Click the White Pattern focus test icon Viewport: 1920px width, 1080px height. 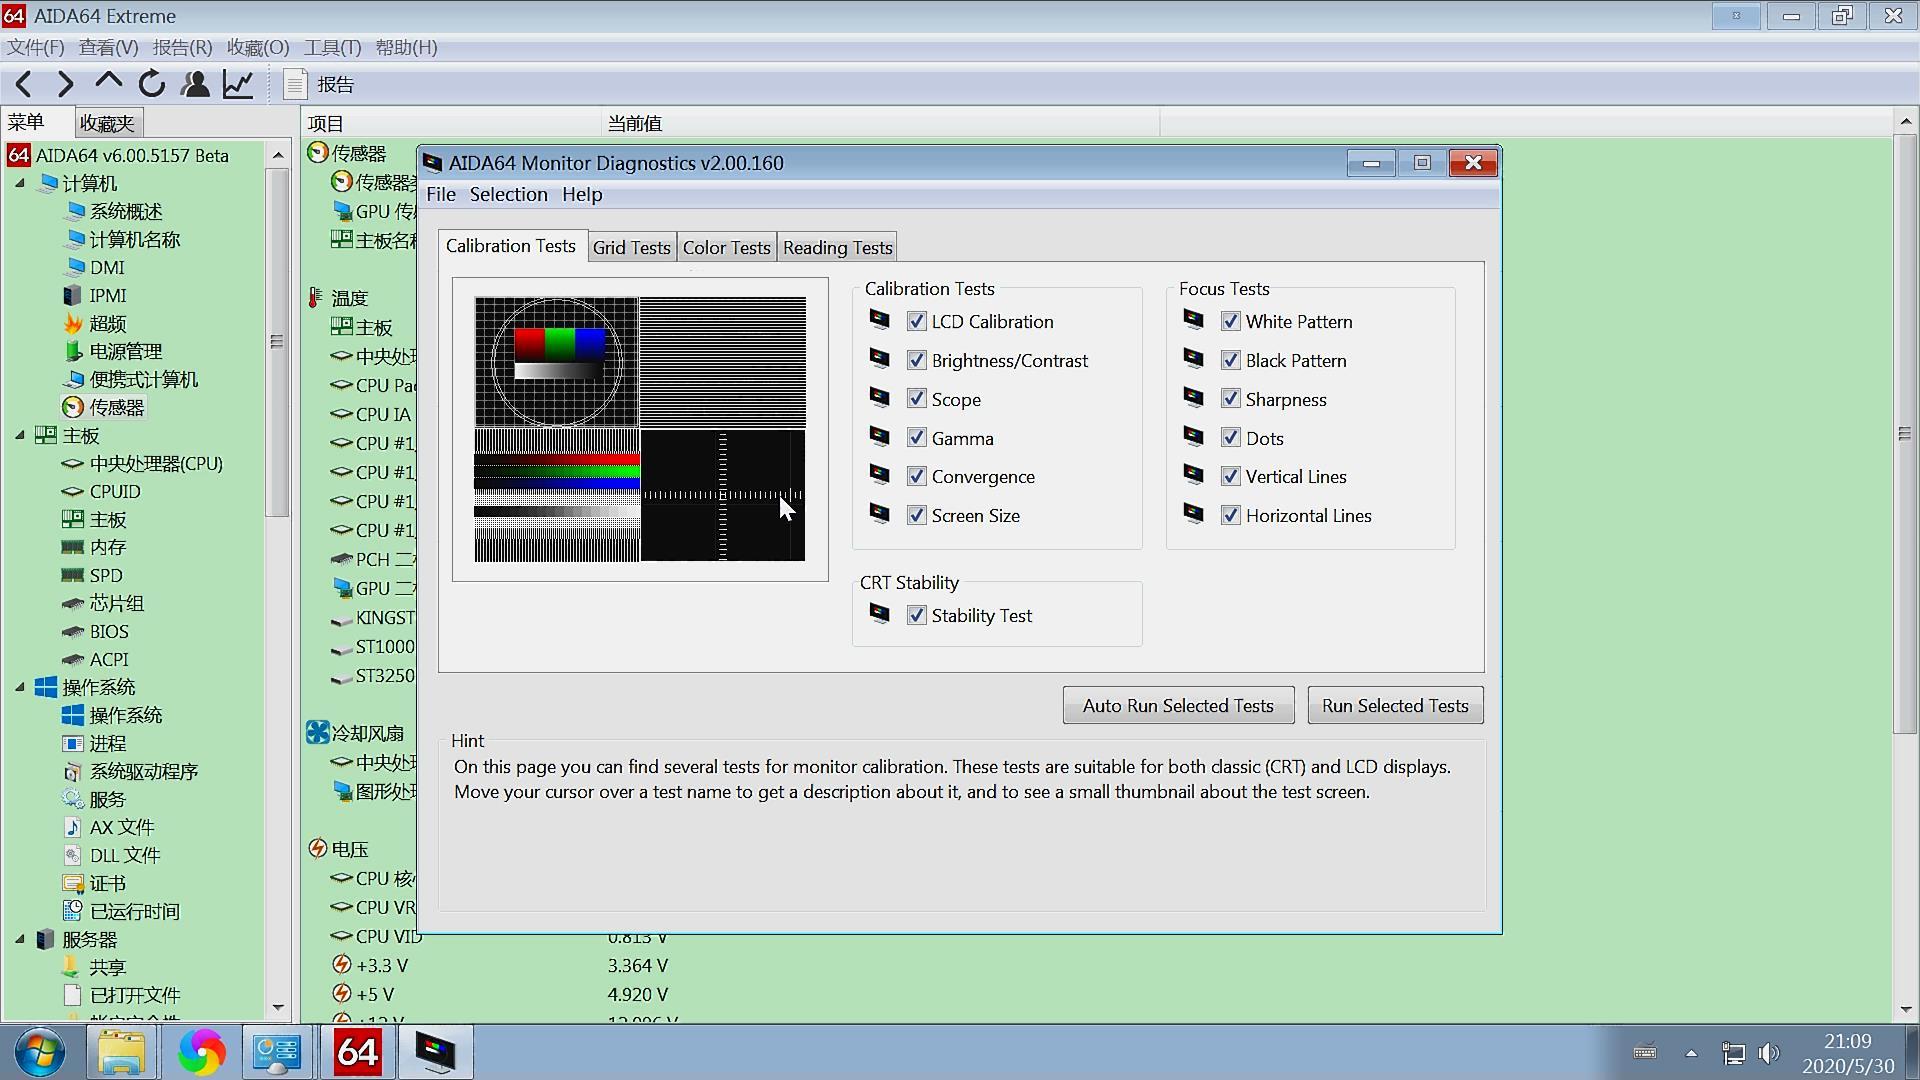coord(1193,320)
